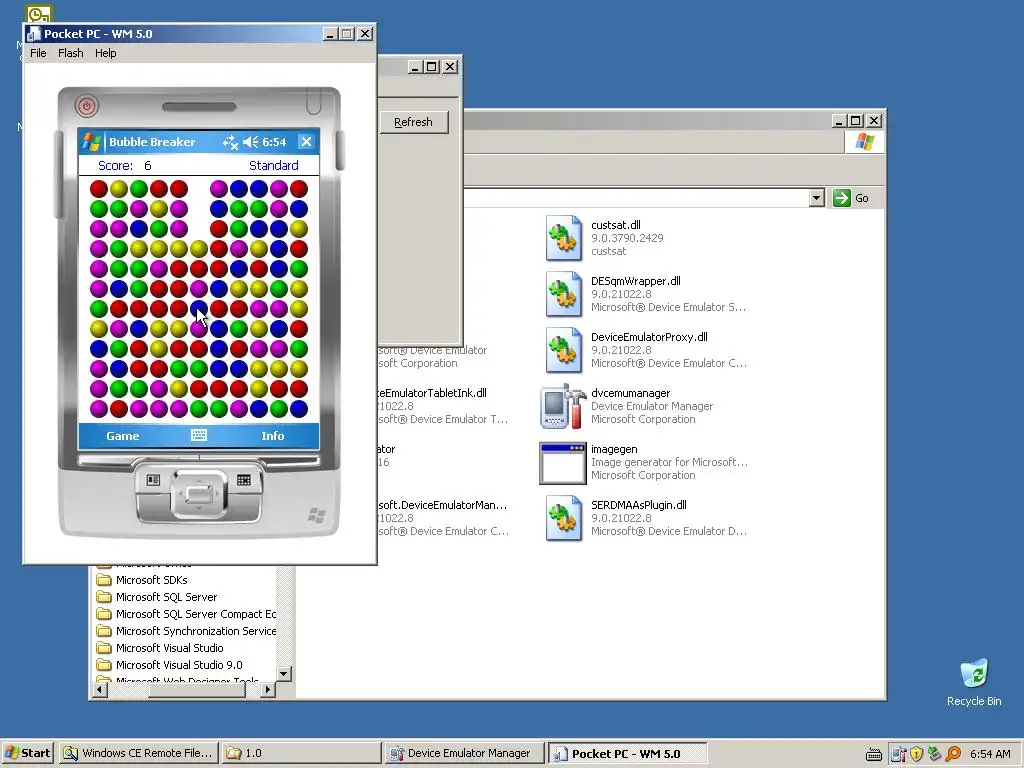Click the left soft key on the device
The image size is (1024, 768).
(x=153, y=481)
